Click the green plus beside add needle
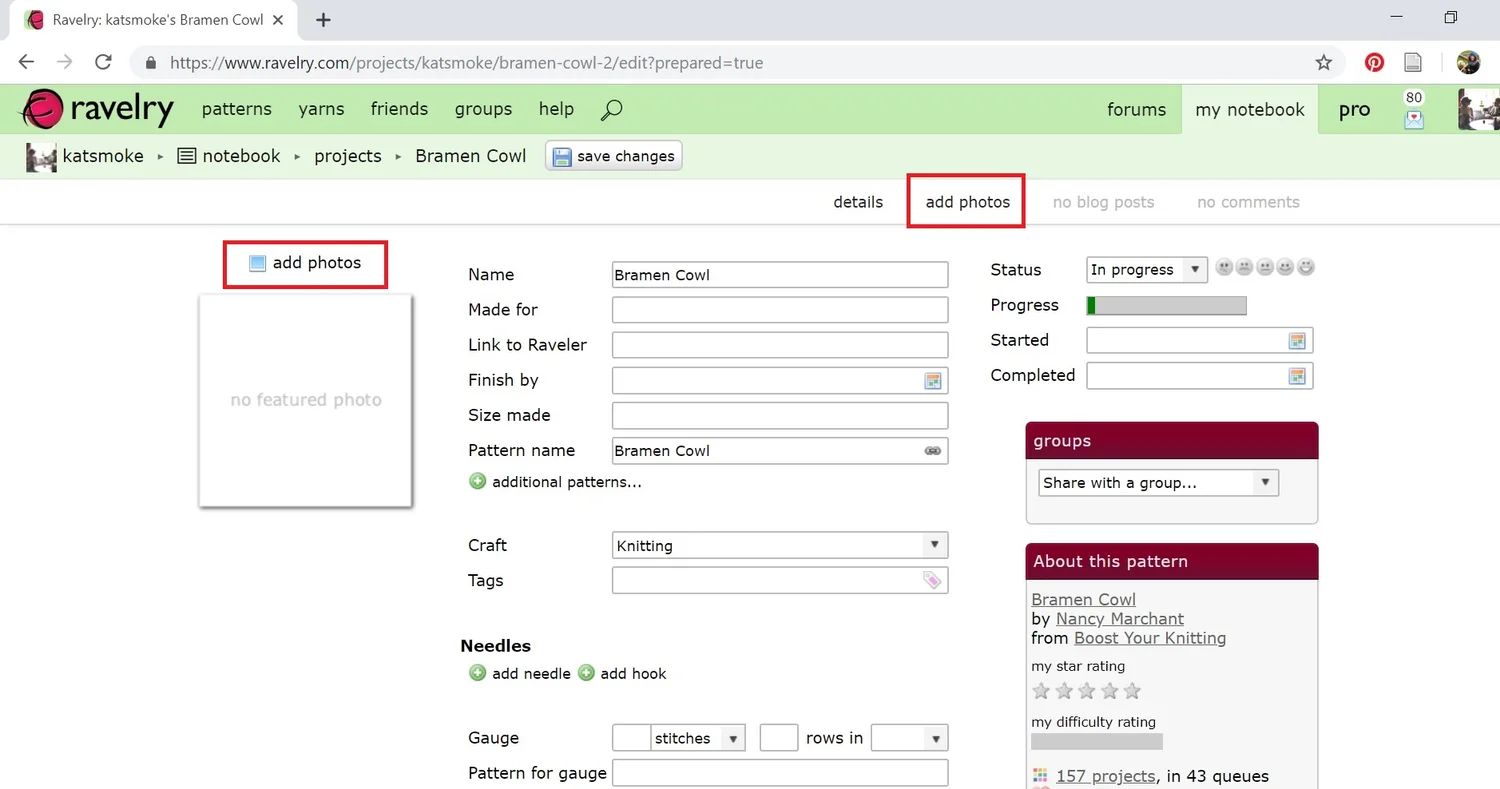The width and height of the screenshot is (1500, 789). point(478,673)
